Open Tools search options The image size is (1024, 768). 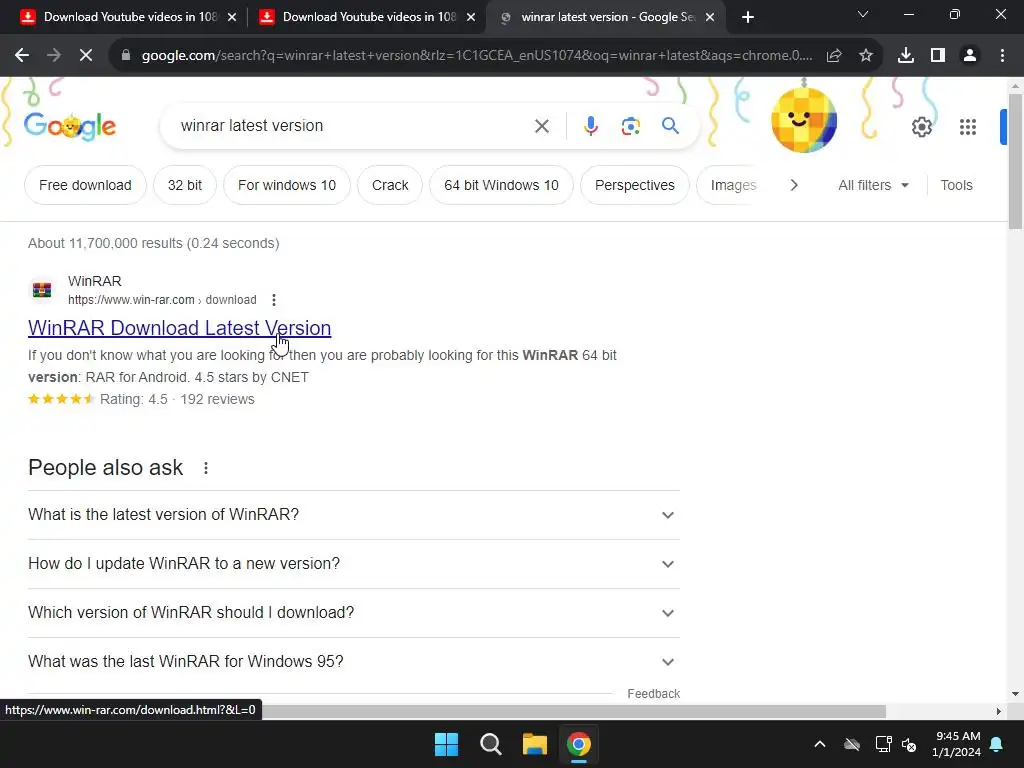(956, 185)
